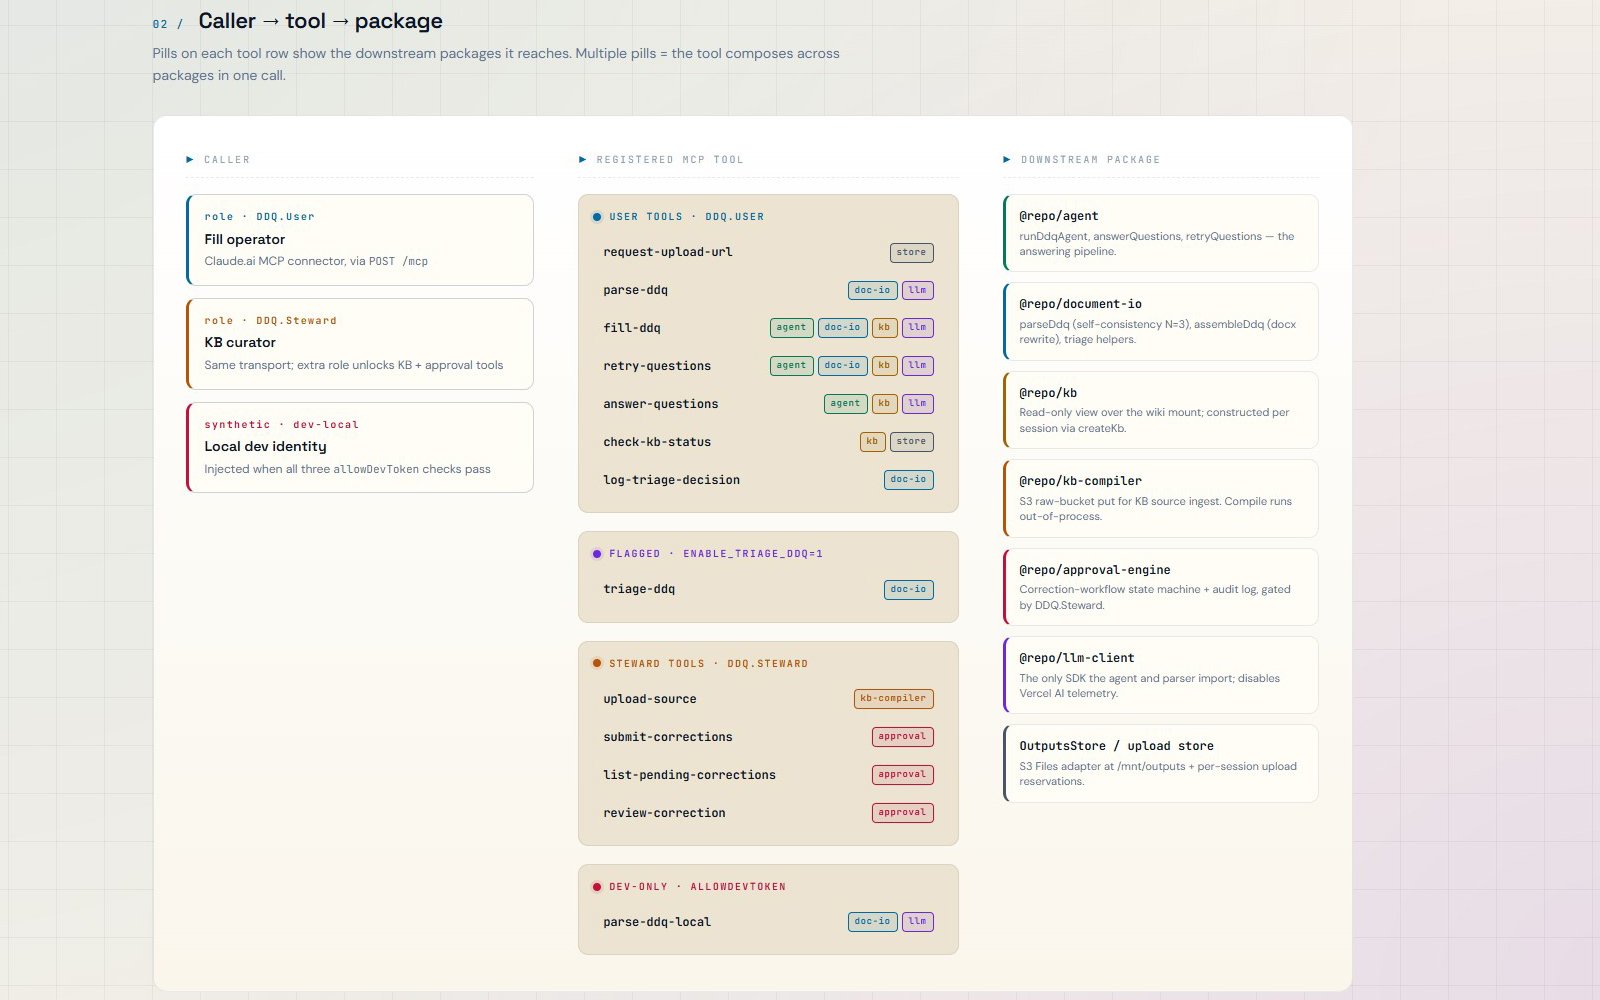Open the @repo/approval-engine package card

click(x=1161, y=587)
